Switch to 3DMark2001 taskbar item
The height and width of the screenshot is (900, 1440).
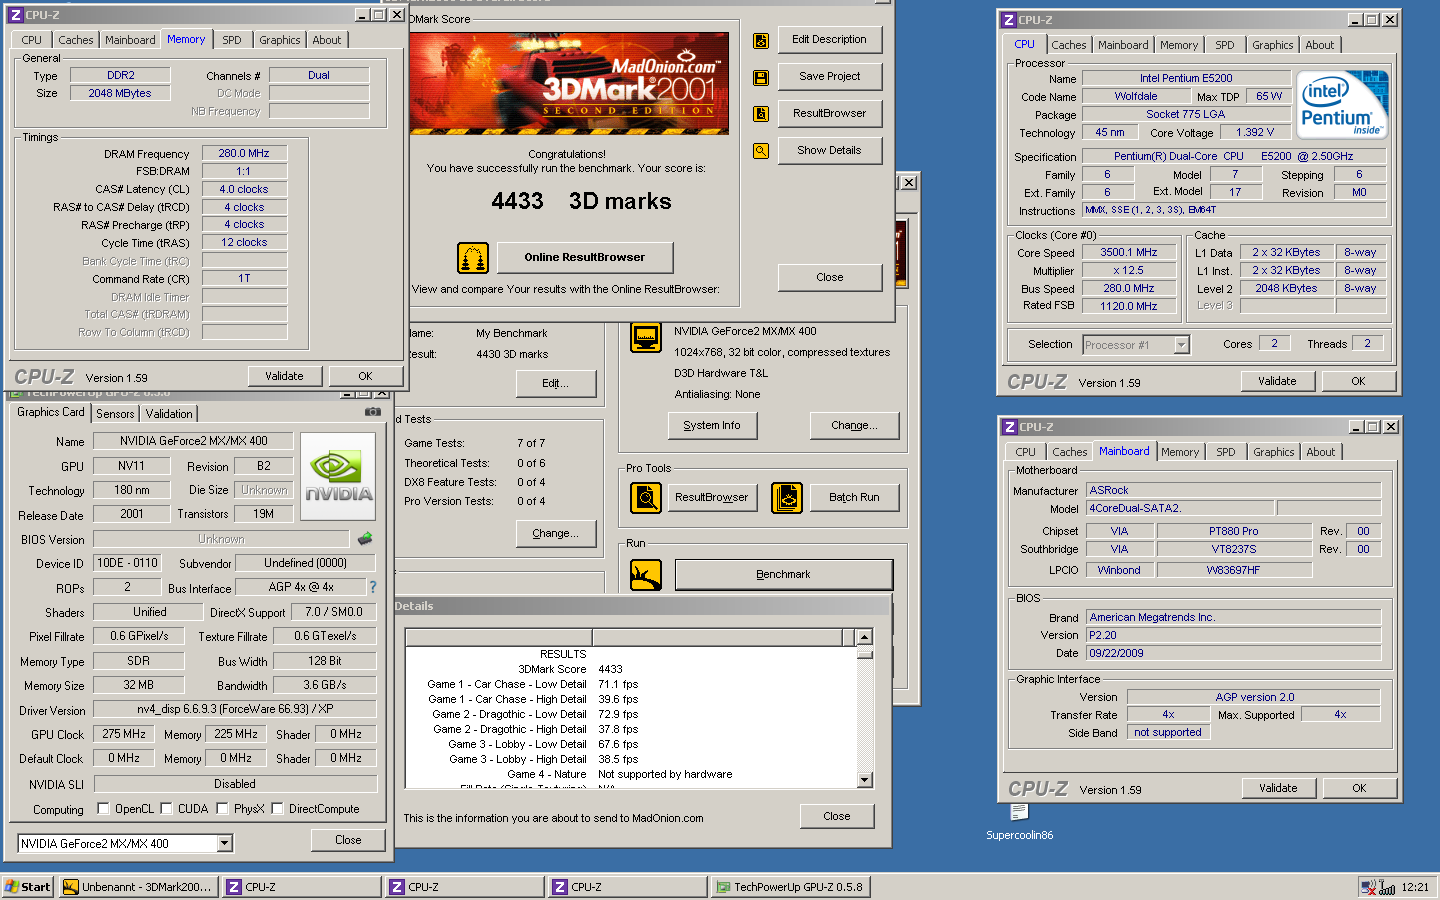click(x=138, y=887)
